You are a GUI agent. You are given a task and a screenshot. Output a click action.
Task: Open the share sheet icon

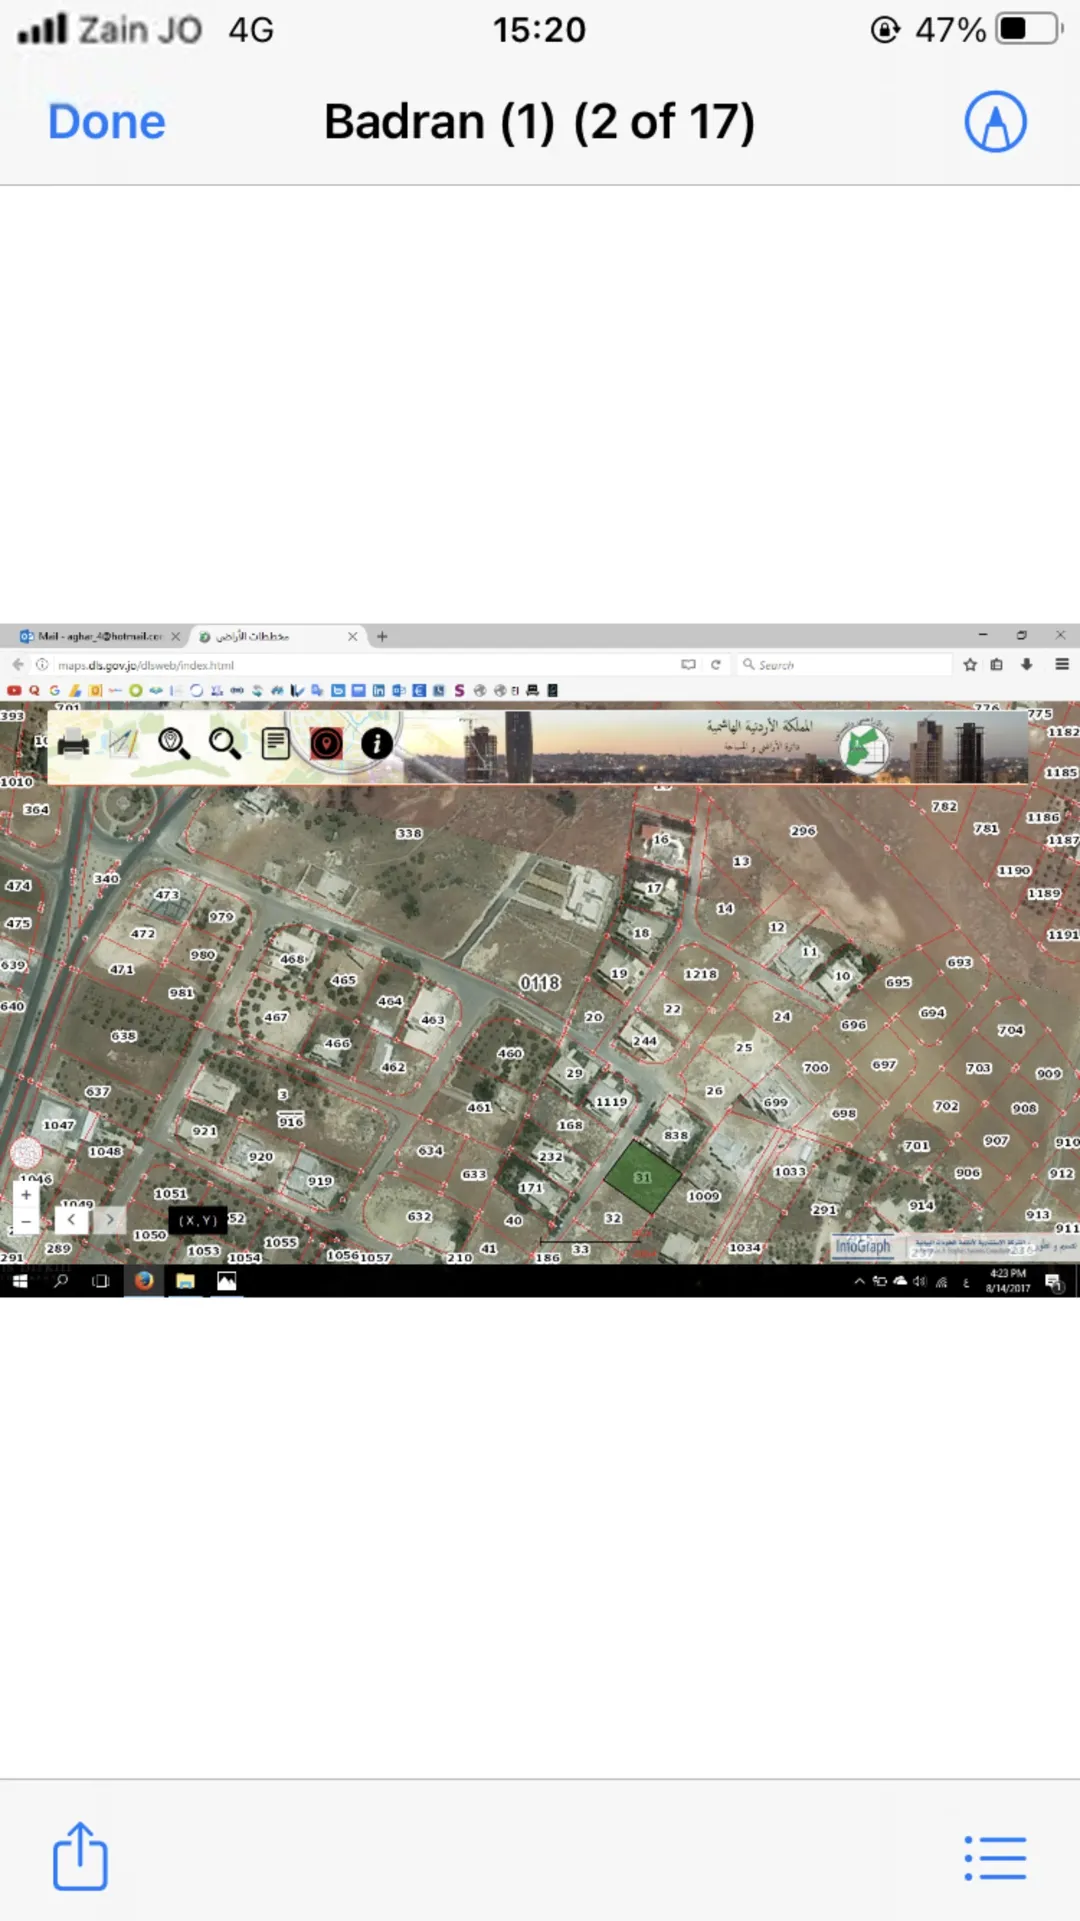click(80, 1856)
